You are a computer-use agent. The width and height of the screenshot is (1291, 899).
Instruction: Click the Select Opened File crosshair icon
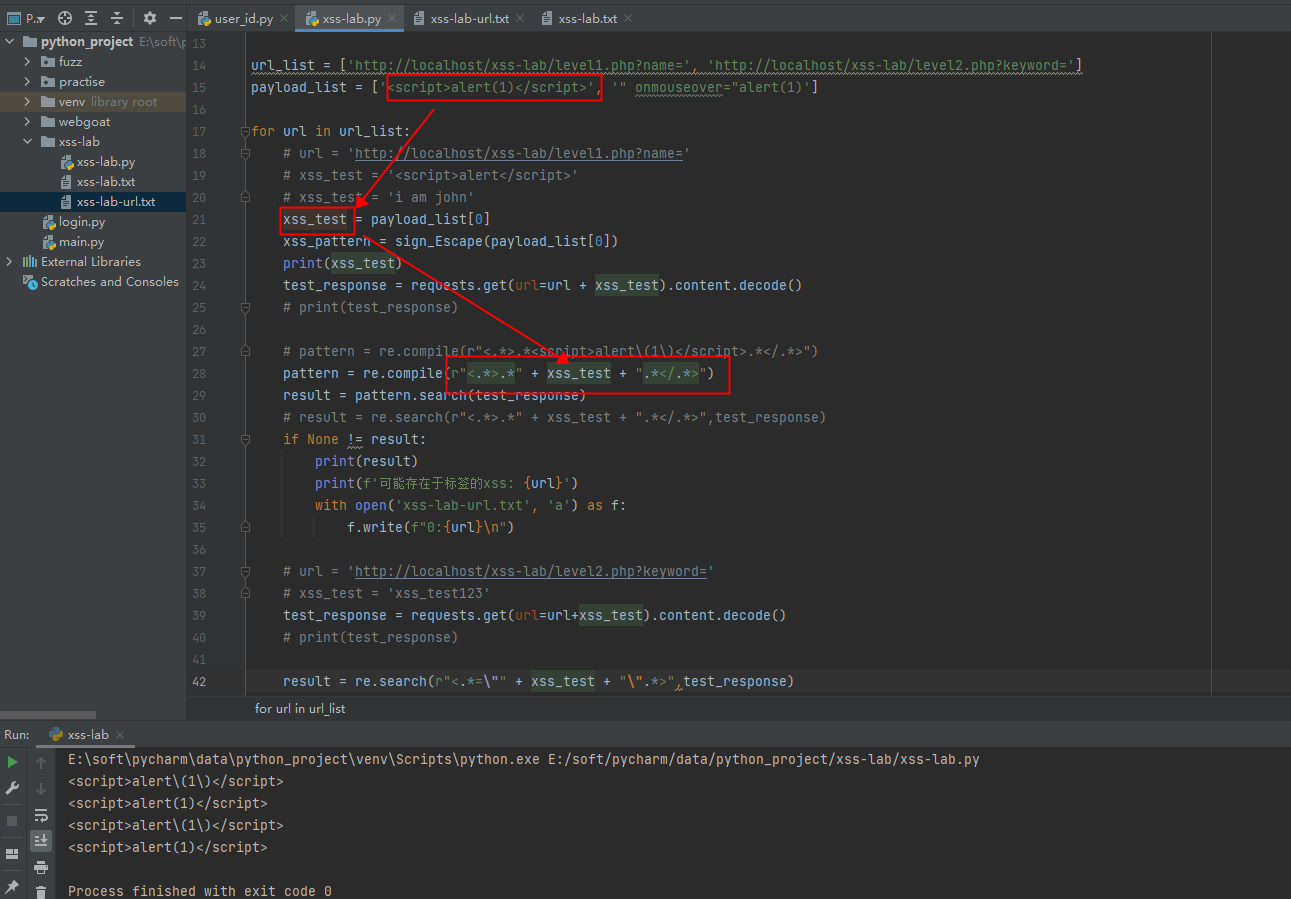coord(65,18)
